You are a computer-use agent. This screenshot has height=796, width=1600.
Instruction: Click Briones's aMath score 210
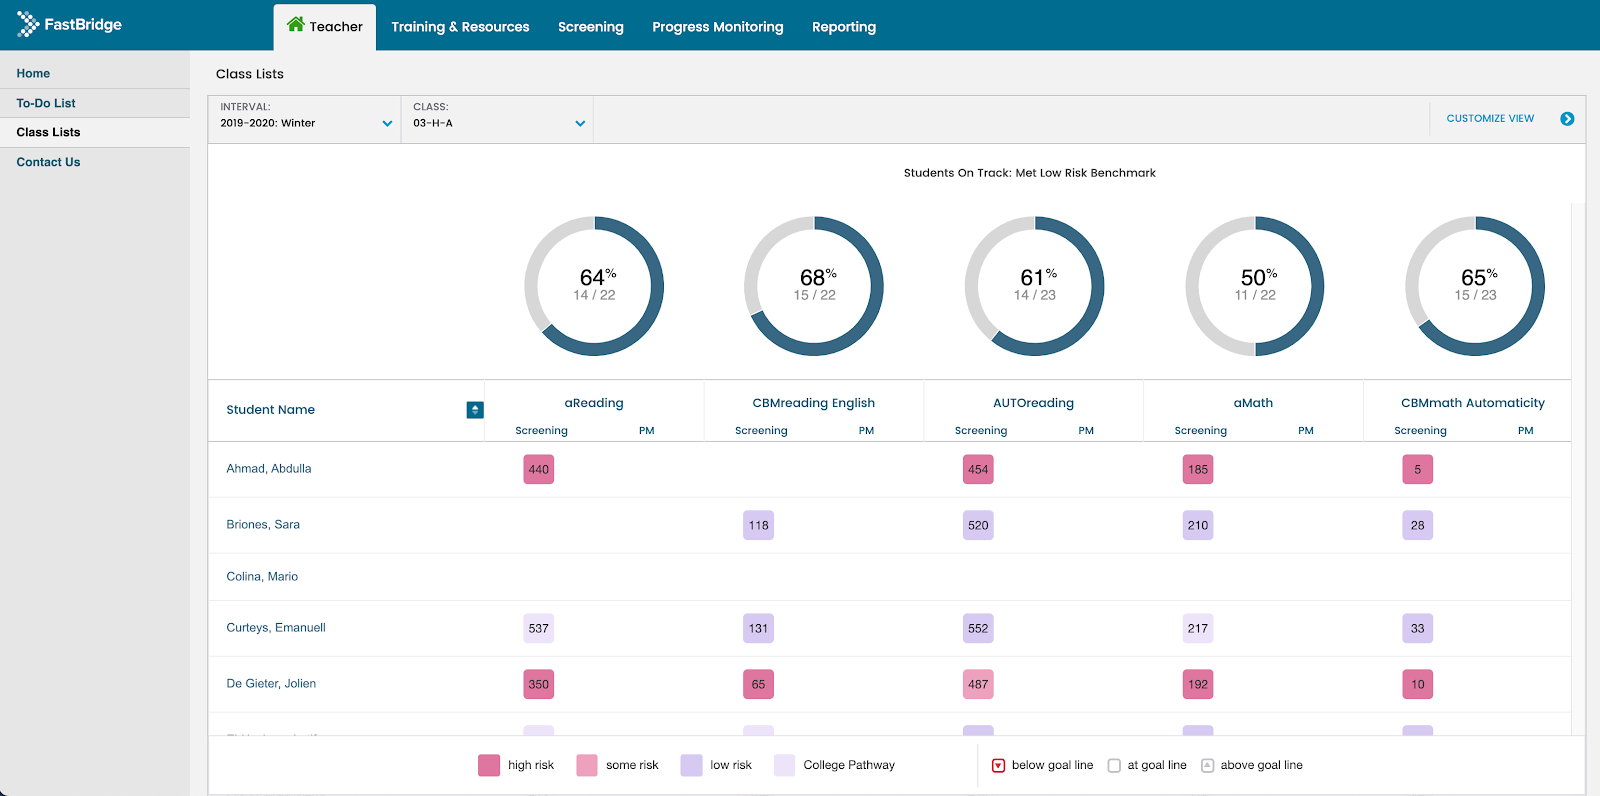[1198, 526]
